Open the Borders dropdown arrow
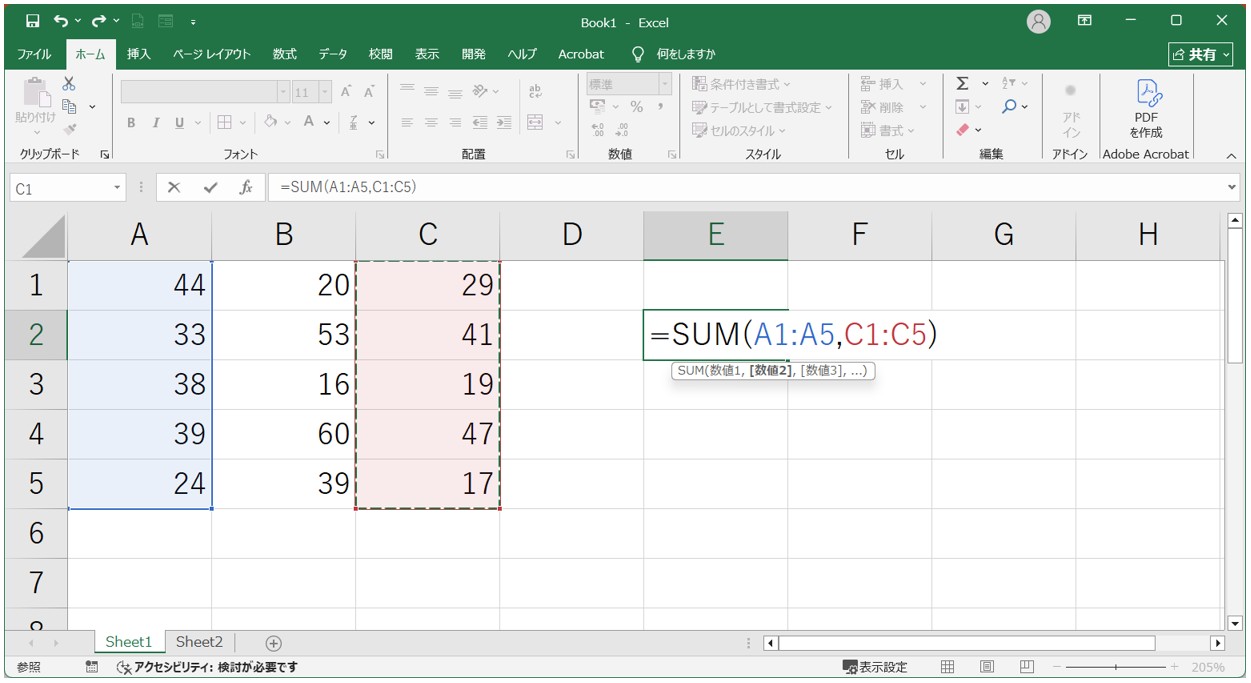 click(245, 123)
